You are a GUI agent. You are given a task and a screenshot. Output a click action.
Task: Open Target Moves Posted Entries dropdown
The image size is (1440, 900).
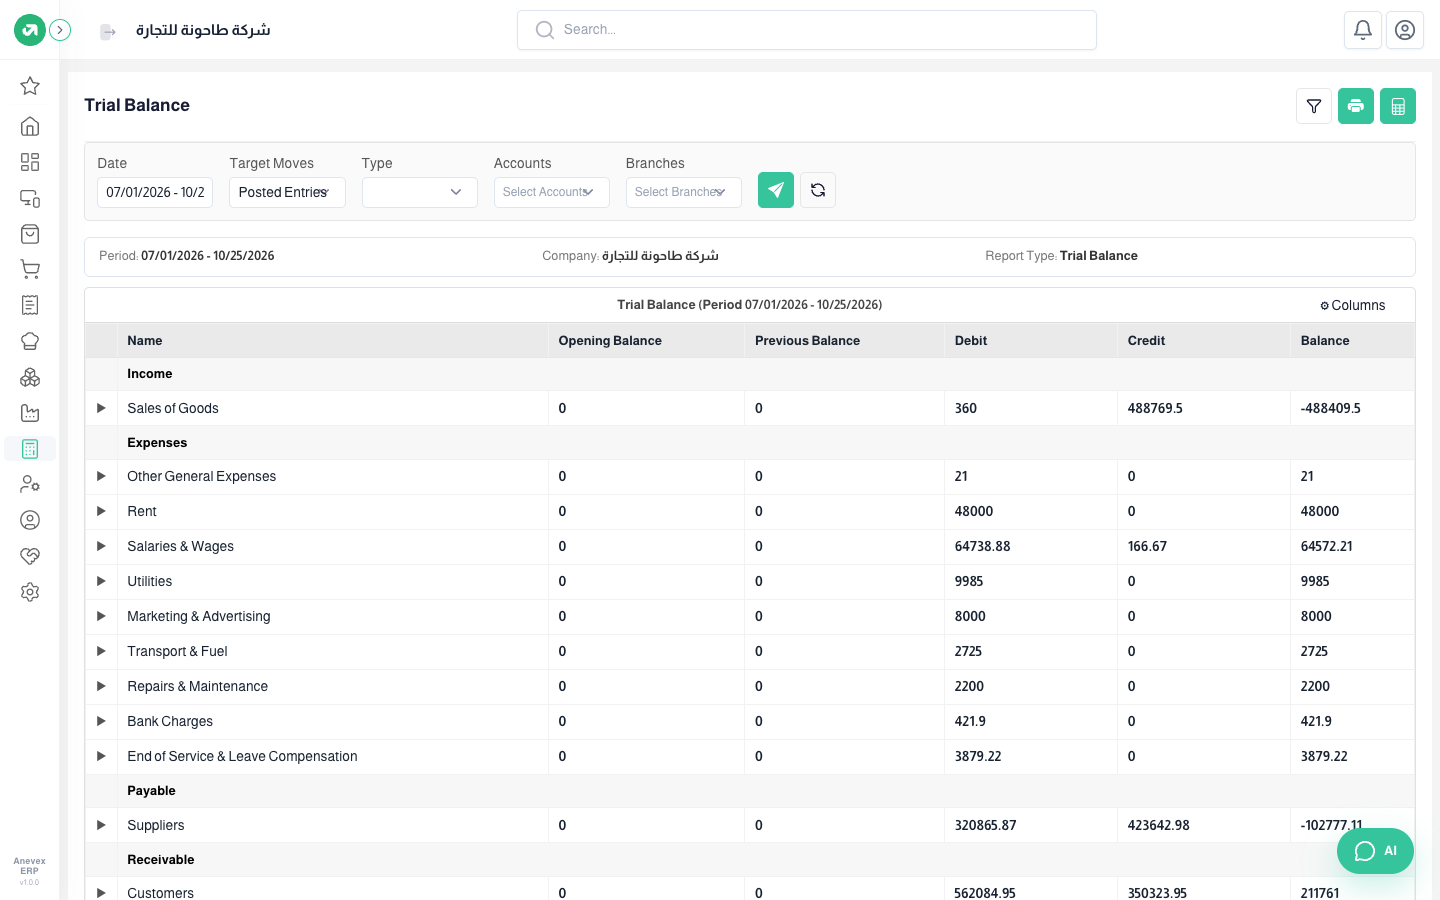[287, 192]
